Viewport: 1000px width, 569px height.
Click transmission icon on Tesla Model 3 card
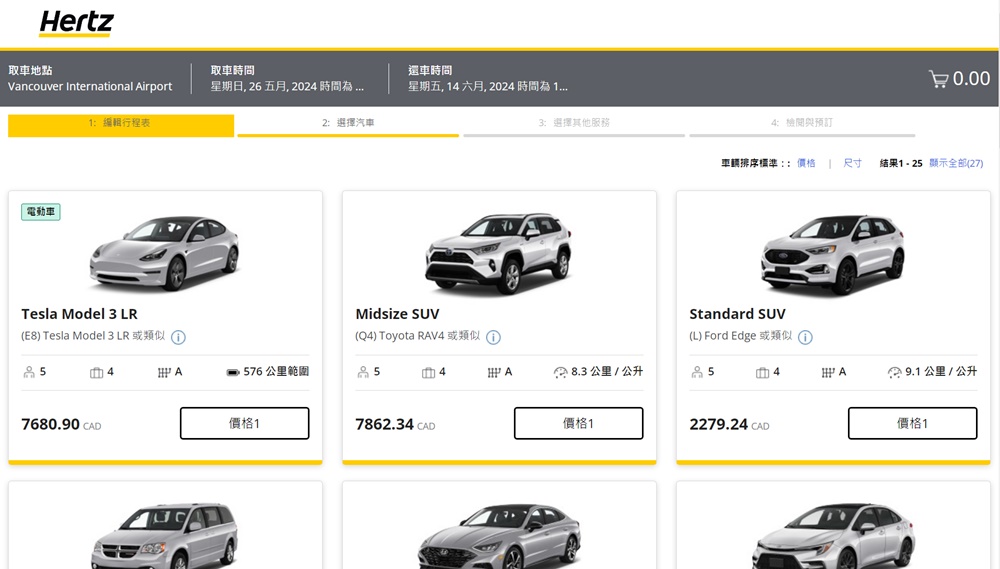[164, 373]
